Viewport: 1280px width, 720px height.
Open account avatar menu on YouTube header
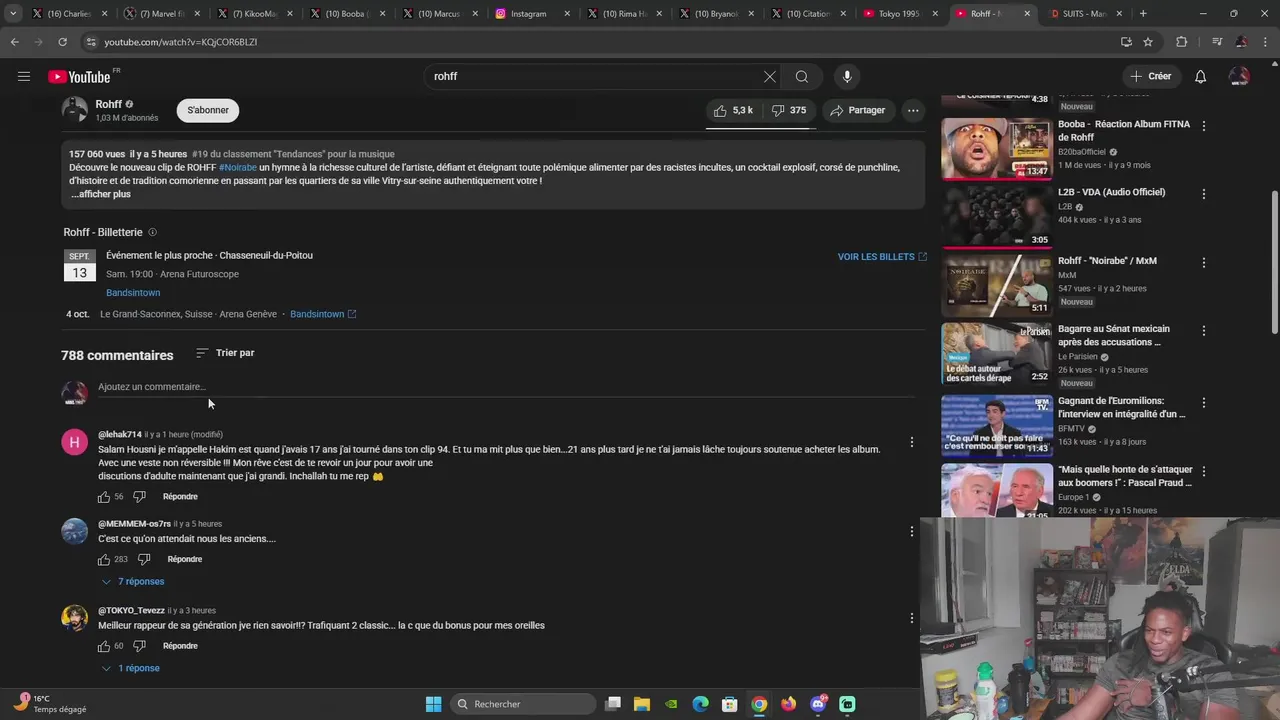1239,76
